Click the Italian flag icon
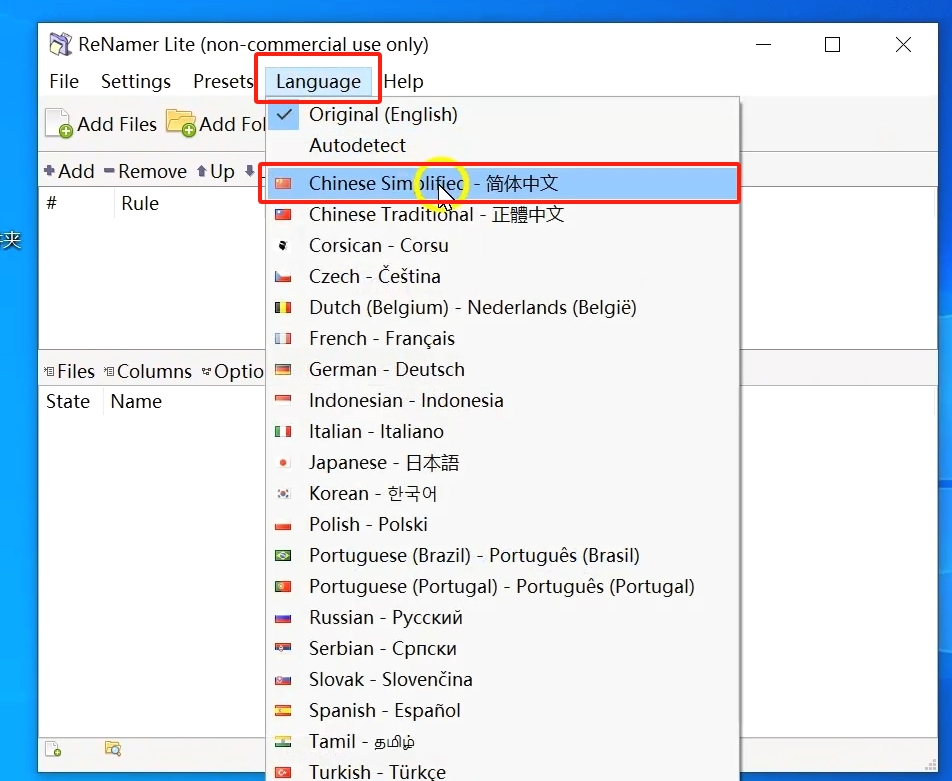This screenshot has height=781, width=952. (283, 431)
